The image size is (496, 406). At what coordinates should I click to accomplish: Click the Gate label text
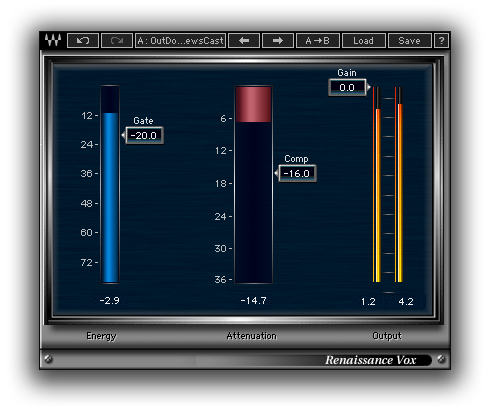pyautogui.click(x=143, y=120)
